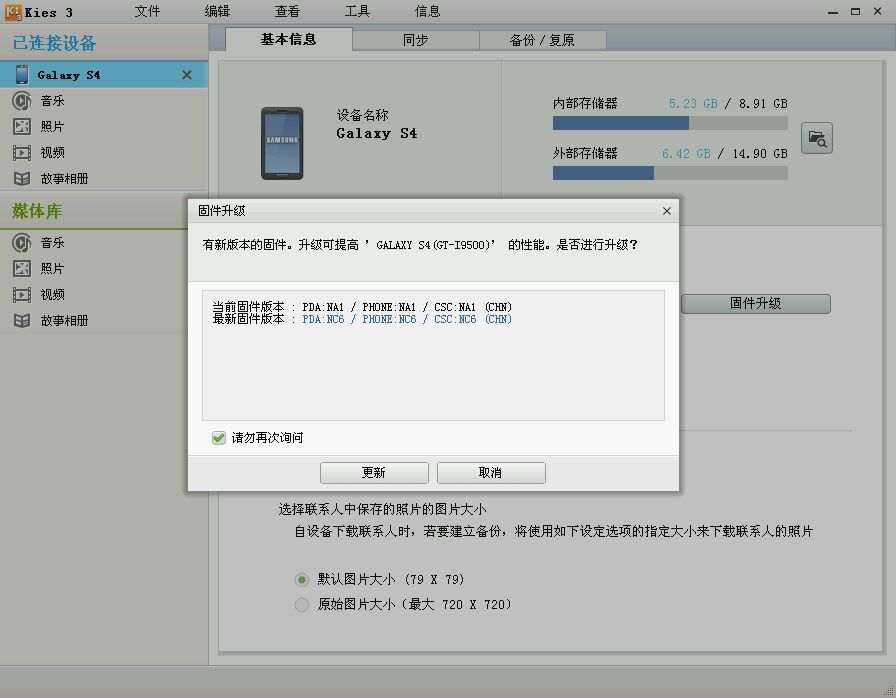Open connected device 照片 icon
Viewport: 896px width, 698px height.
22,126
